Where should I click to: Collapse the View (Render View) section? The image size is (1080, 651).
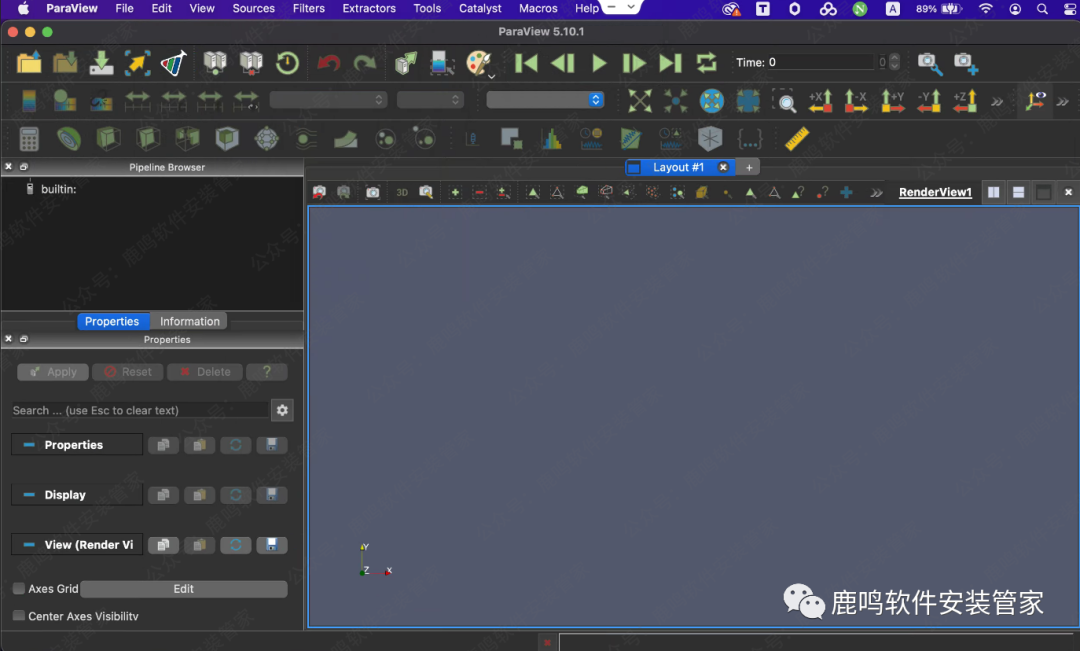click(x=29, y=545)
